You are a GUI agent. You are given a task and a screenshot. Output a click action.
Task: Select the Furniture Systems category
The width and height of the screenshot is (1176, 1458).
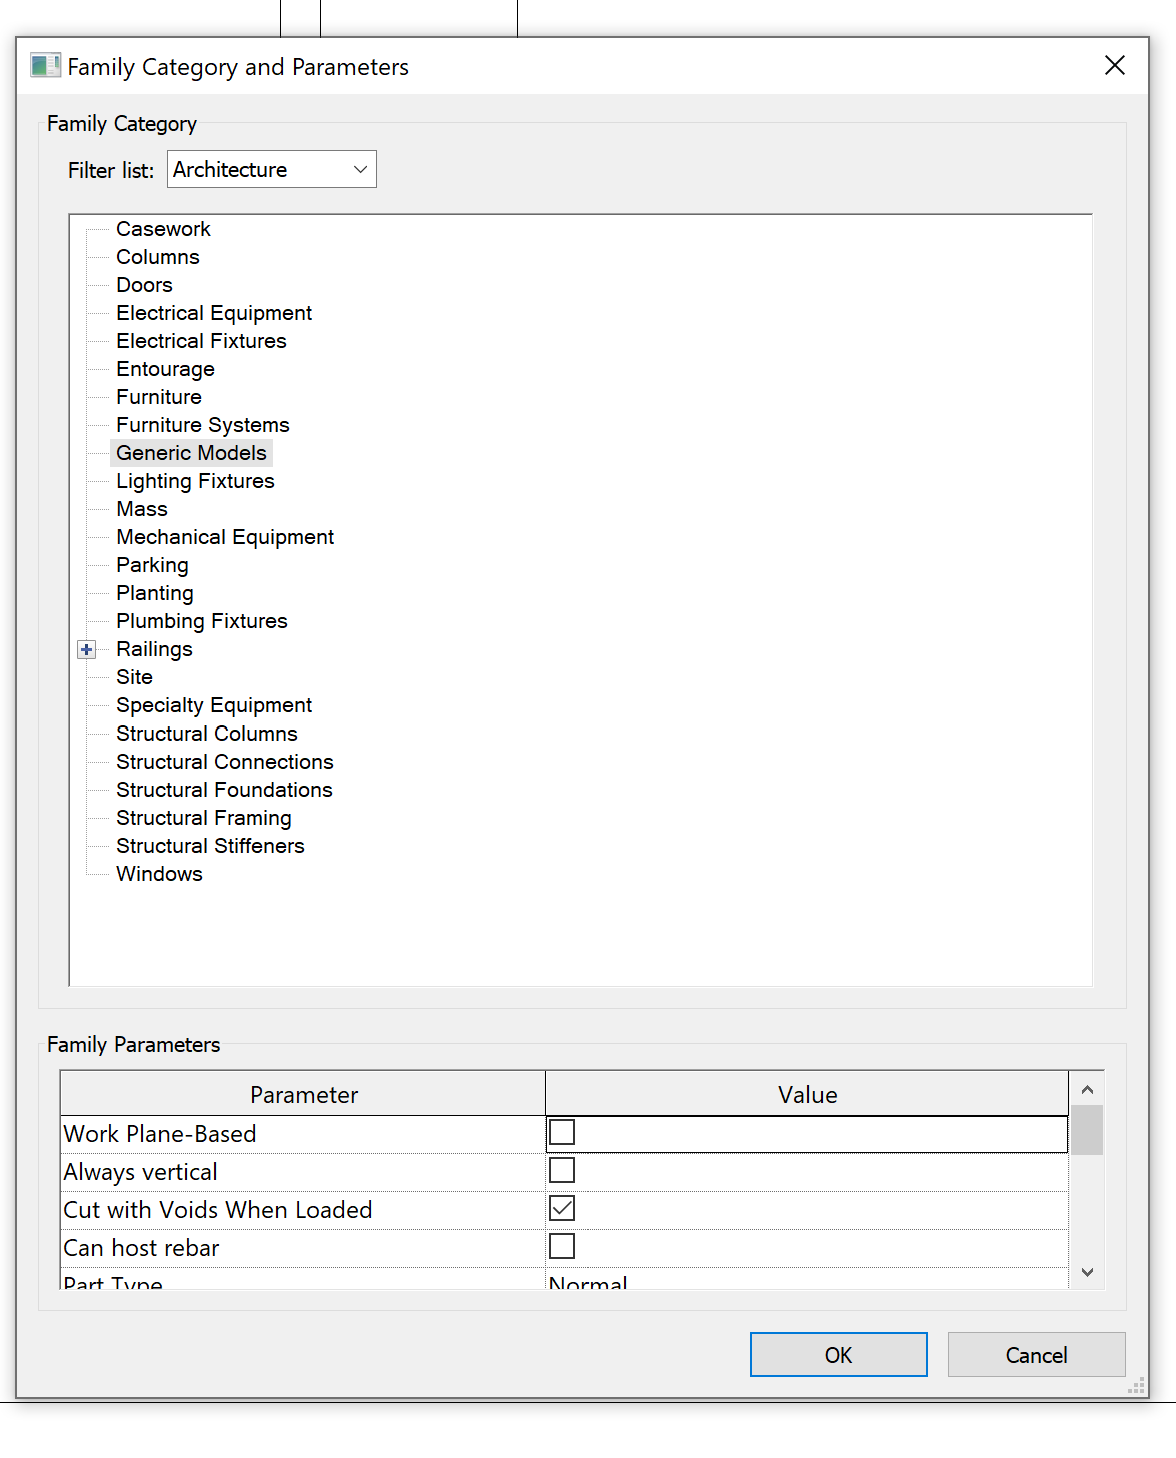pyautogui.click(x=202, y=424)
